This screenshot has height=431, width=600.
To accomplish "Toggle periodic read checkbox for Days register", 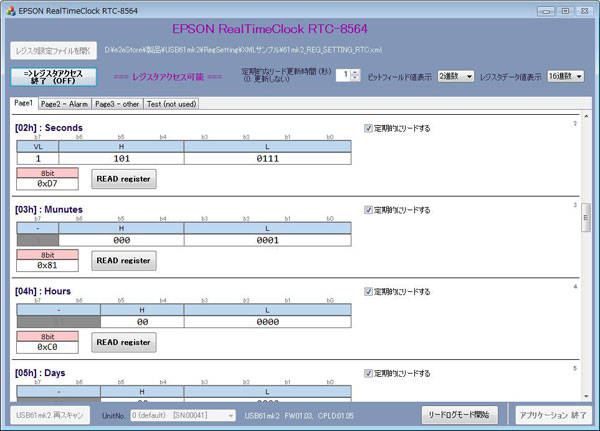I will click(x=368, y=373).
